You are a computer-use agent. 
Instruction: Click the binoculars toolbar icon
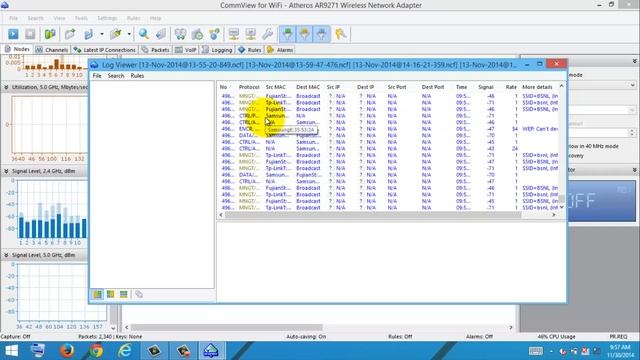coord(180,34)
